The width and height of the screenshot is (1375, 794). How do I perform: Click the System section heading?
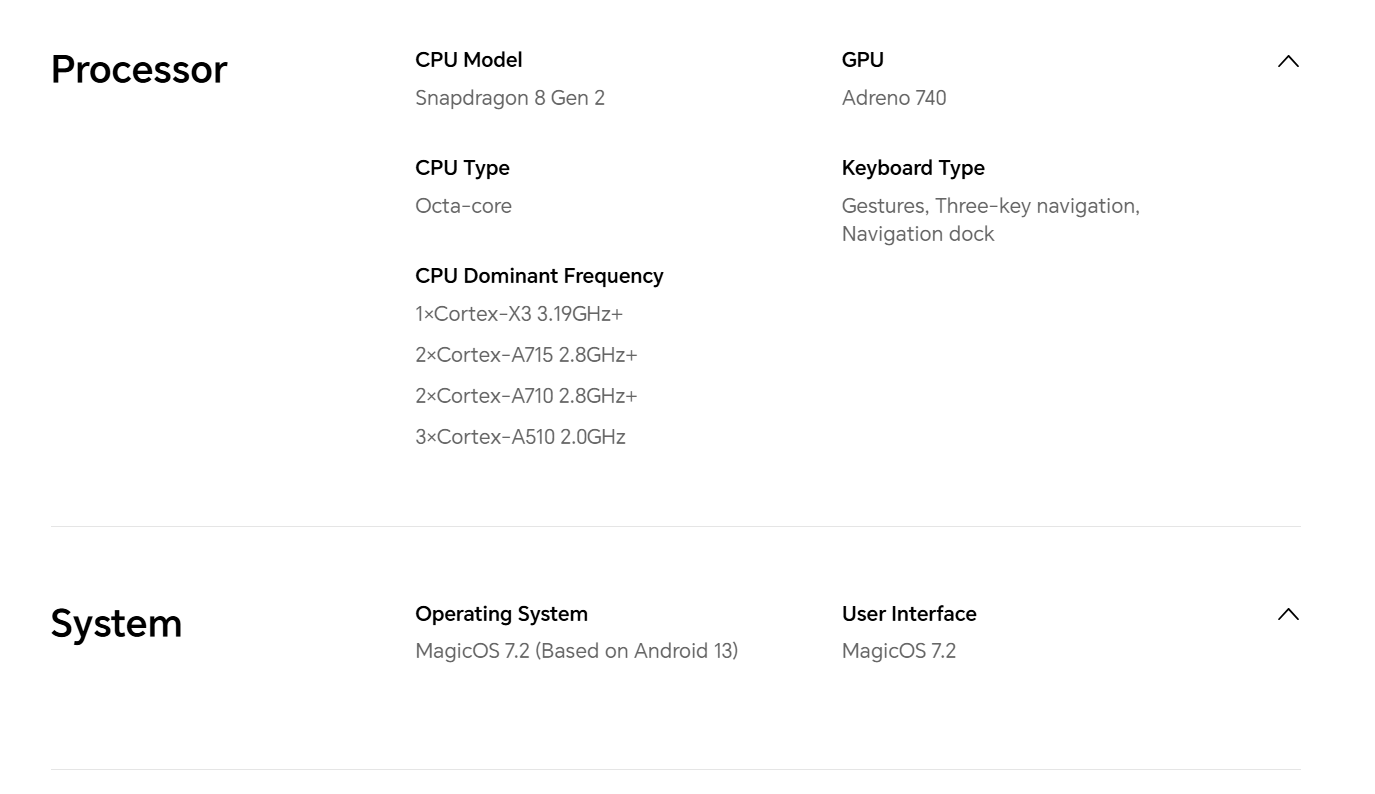[x=116, y=624]
